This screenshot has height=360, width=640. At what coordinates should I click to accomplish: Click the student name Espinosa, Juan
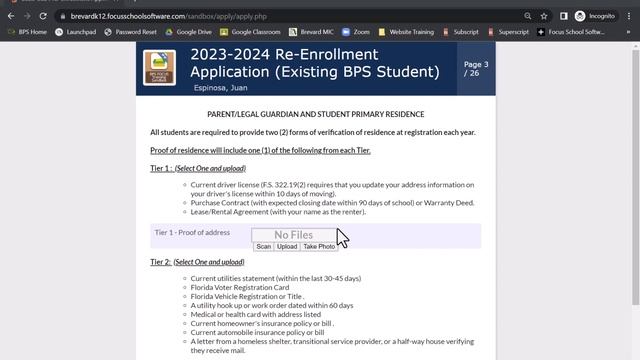click(x=220, y=88)
